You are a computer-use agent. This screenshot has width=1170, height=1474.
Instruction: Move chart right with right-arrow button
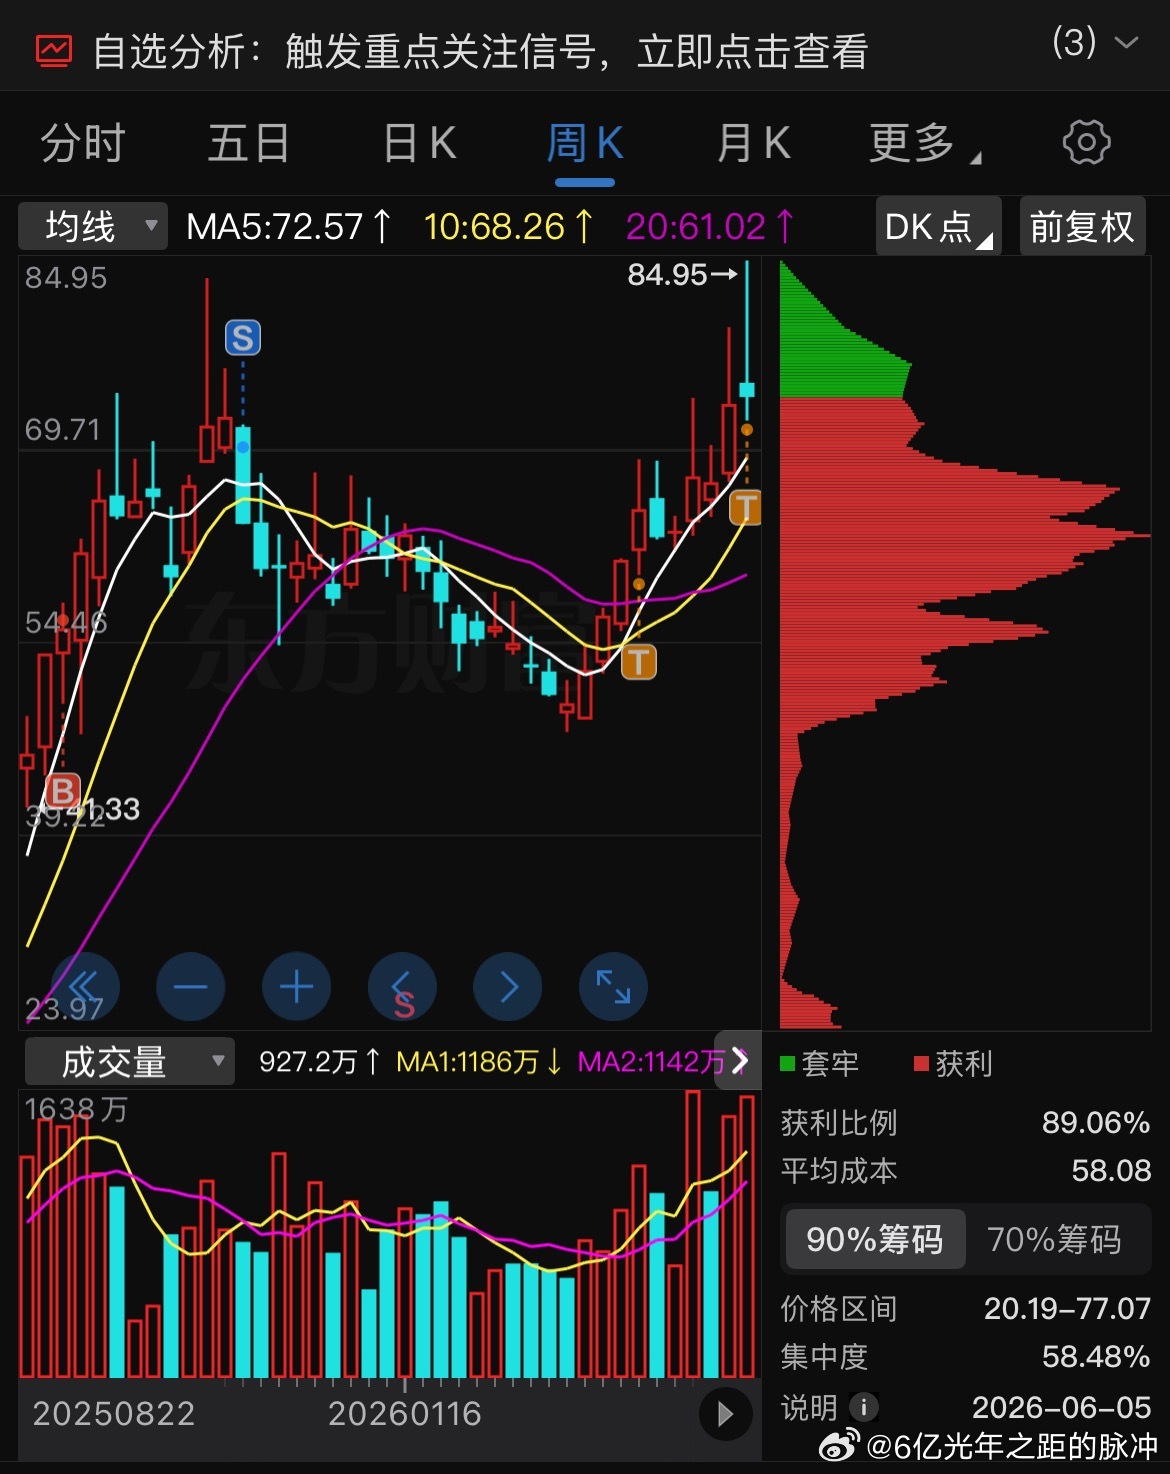point(508,987)
